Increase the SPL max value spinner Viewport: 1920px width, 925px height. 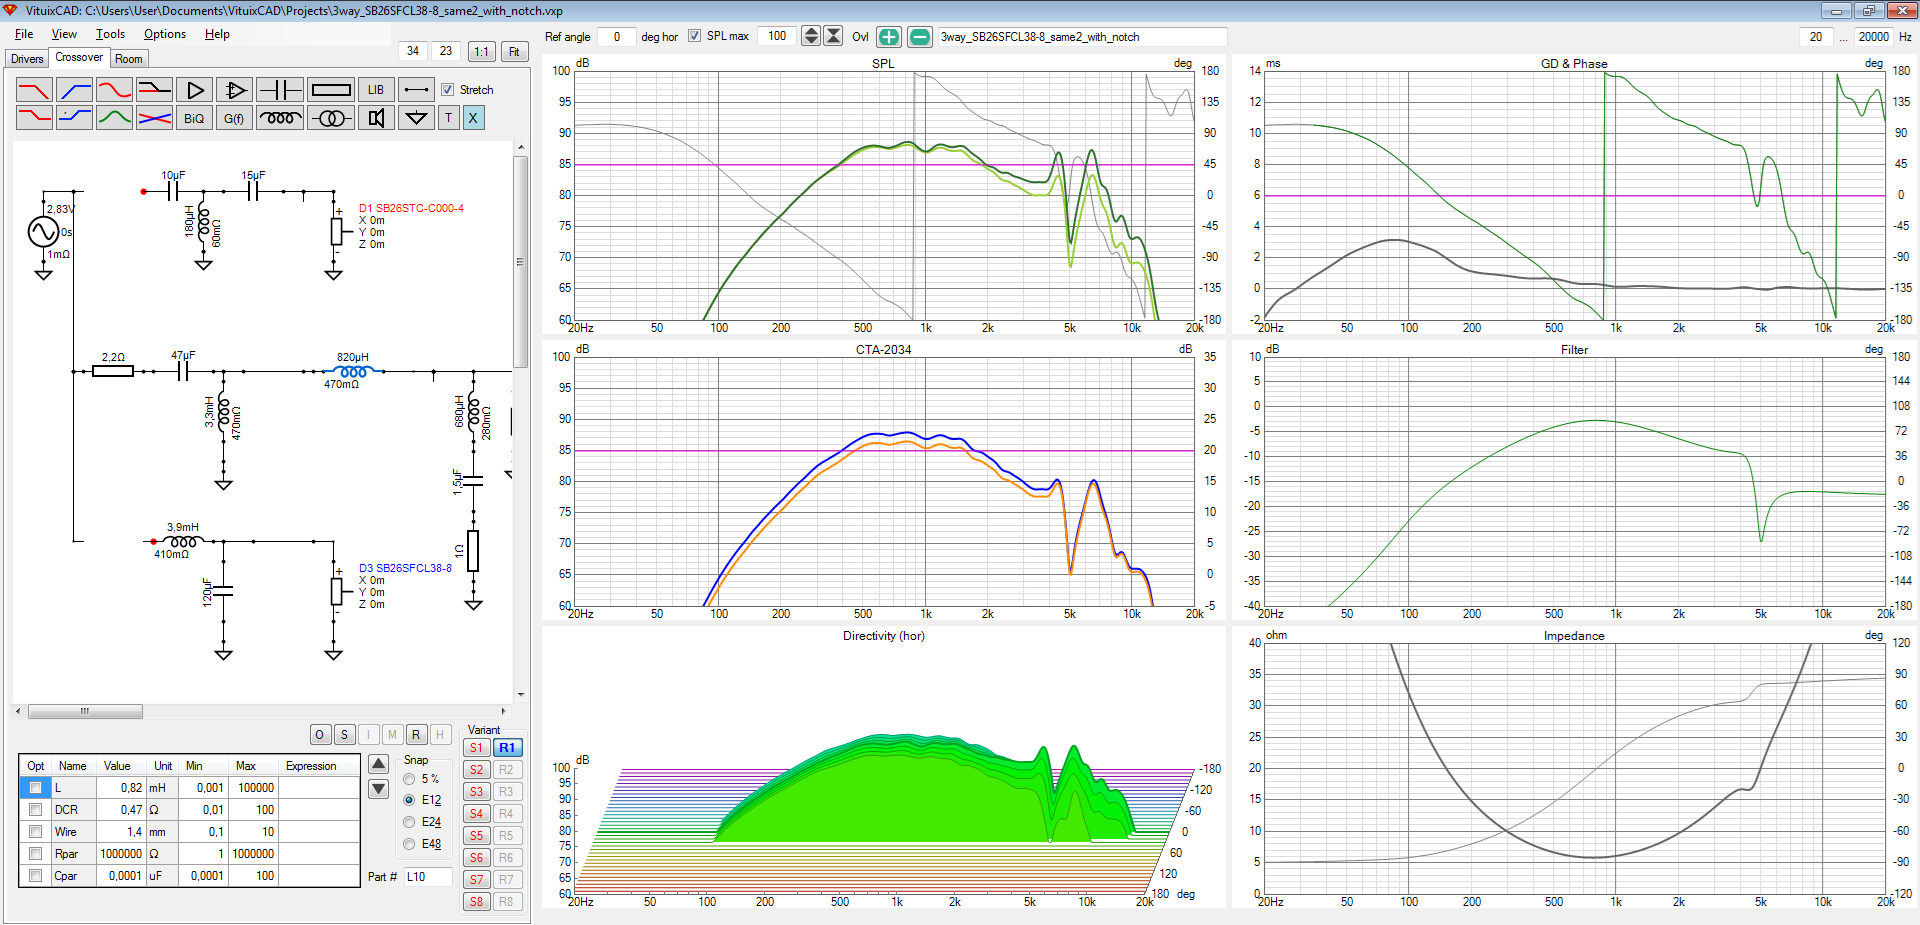click(x=811, y=31)
